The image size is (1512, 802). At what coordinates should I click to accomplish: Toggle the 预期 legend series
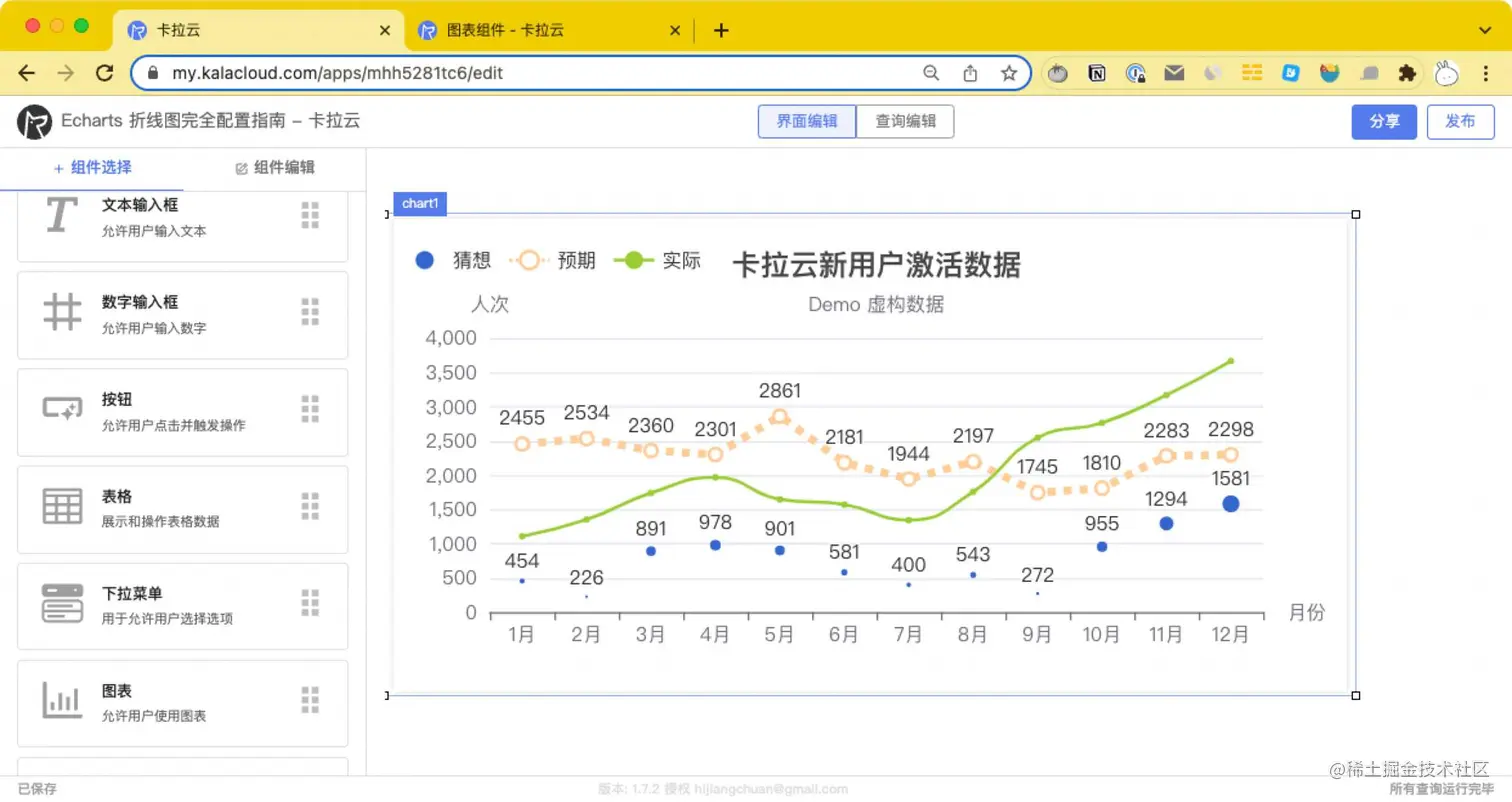click(553, 261)
